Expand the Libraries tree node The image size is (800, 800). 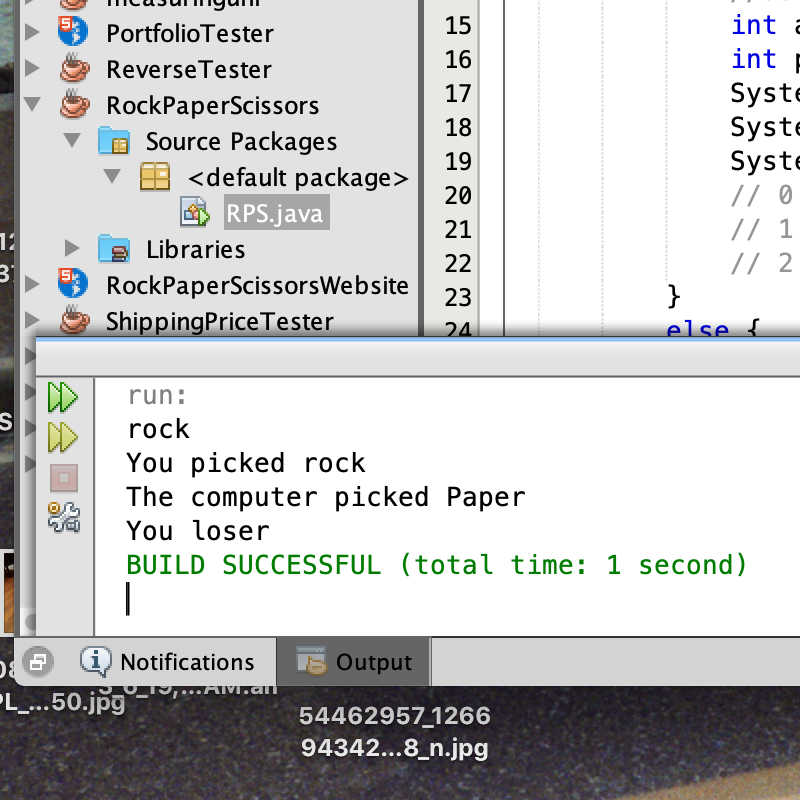click(x=72, y=249)
